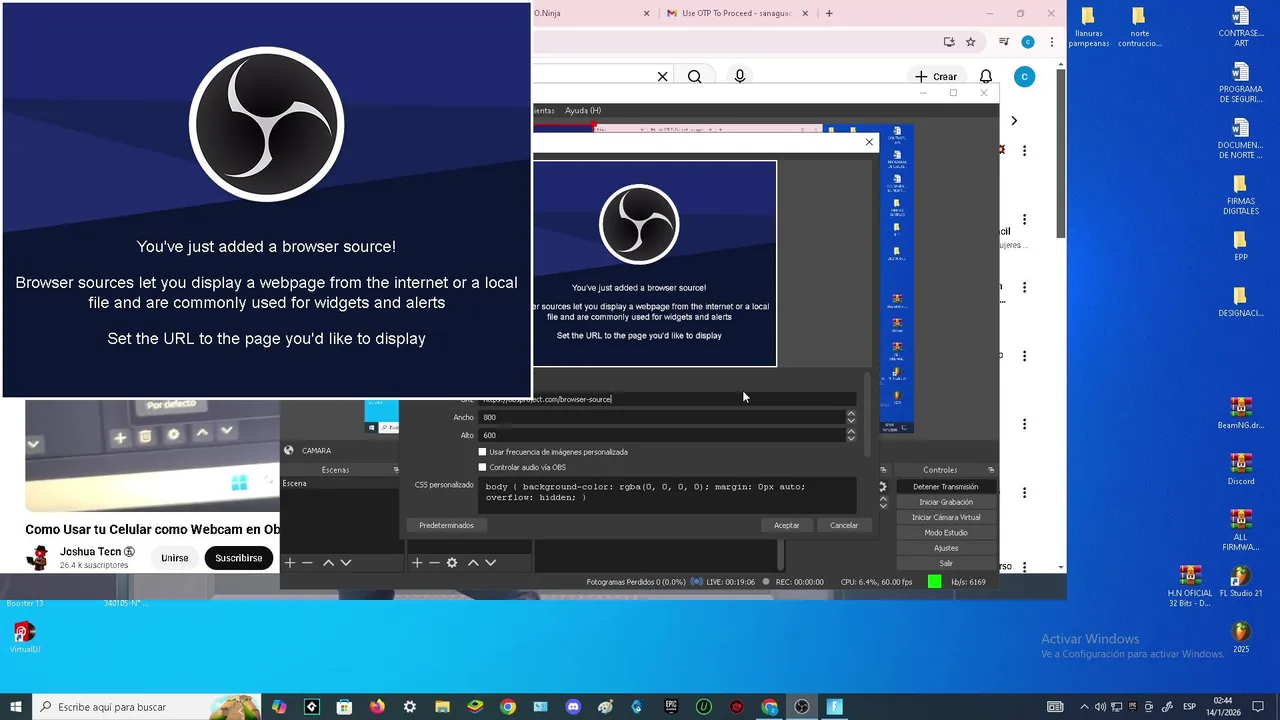
Task: Clear the YouTube search box with the X
Action: point(662,77)
